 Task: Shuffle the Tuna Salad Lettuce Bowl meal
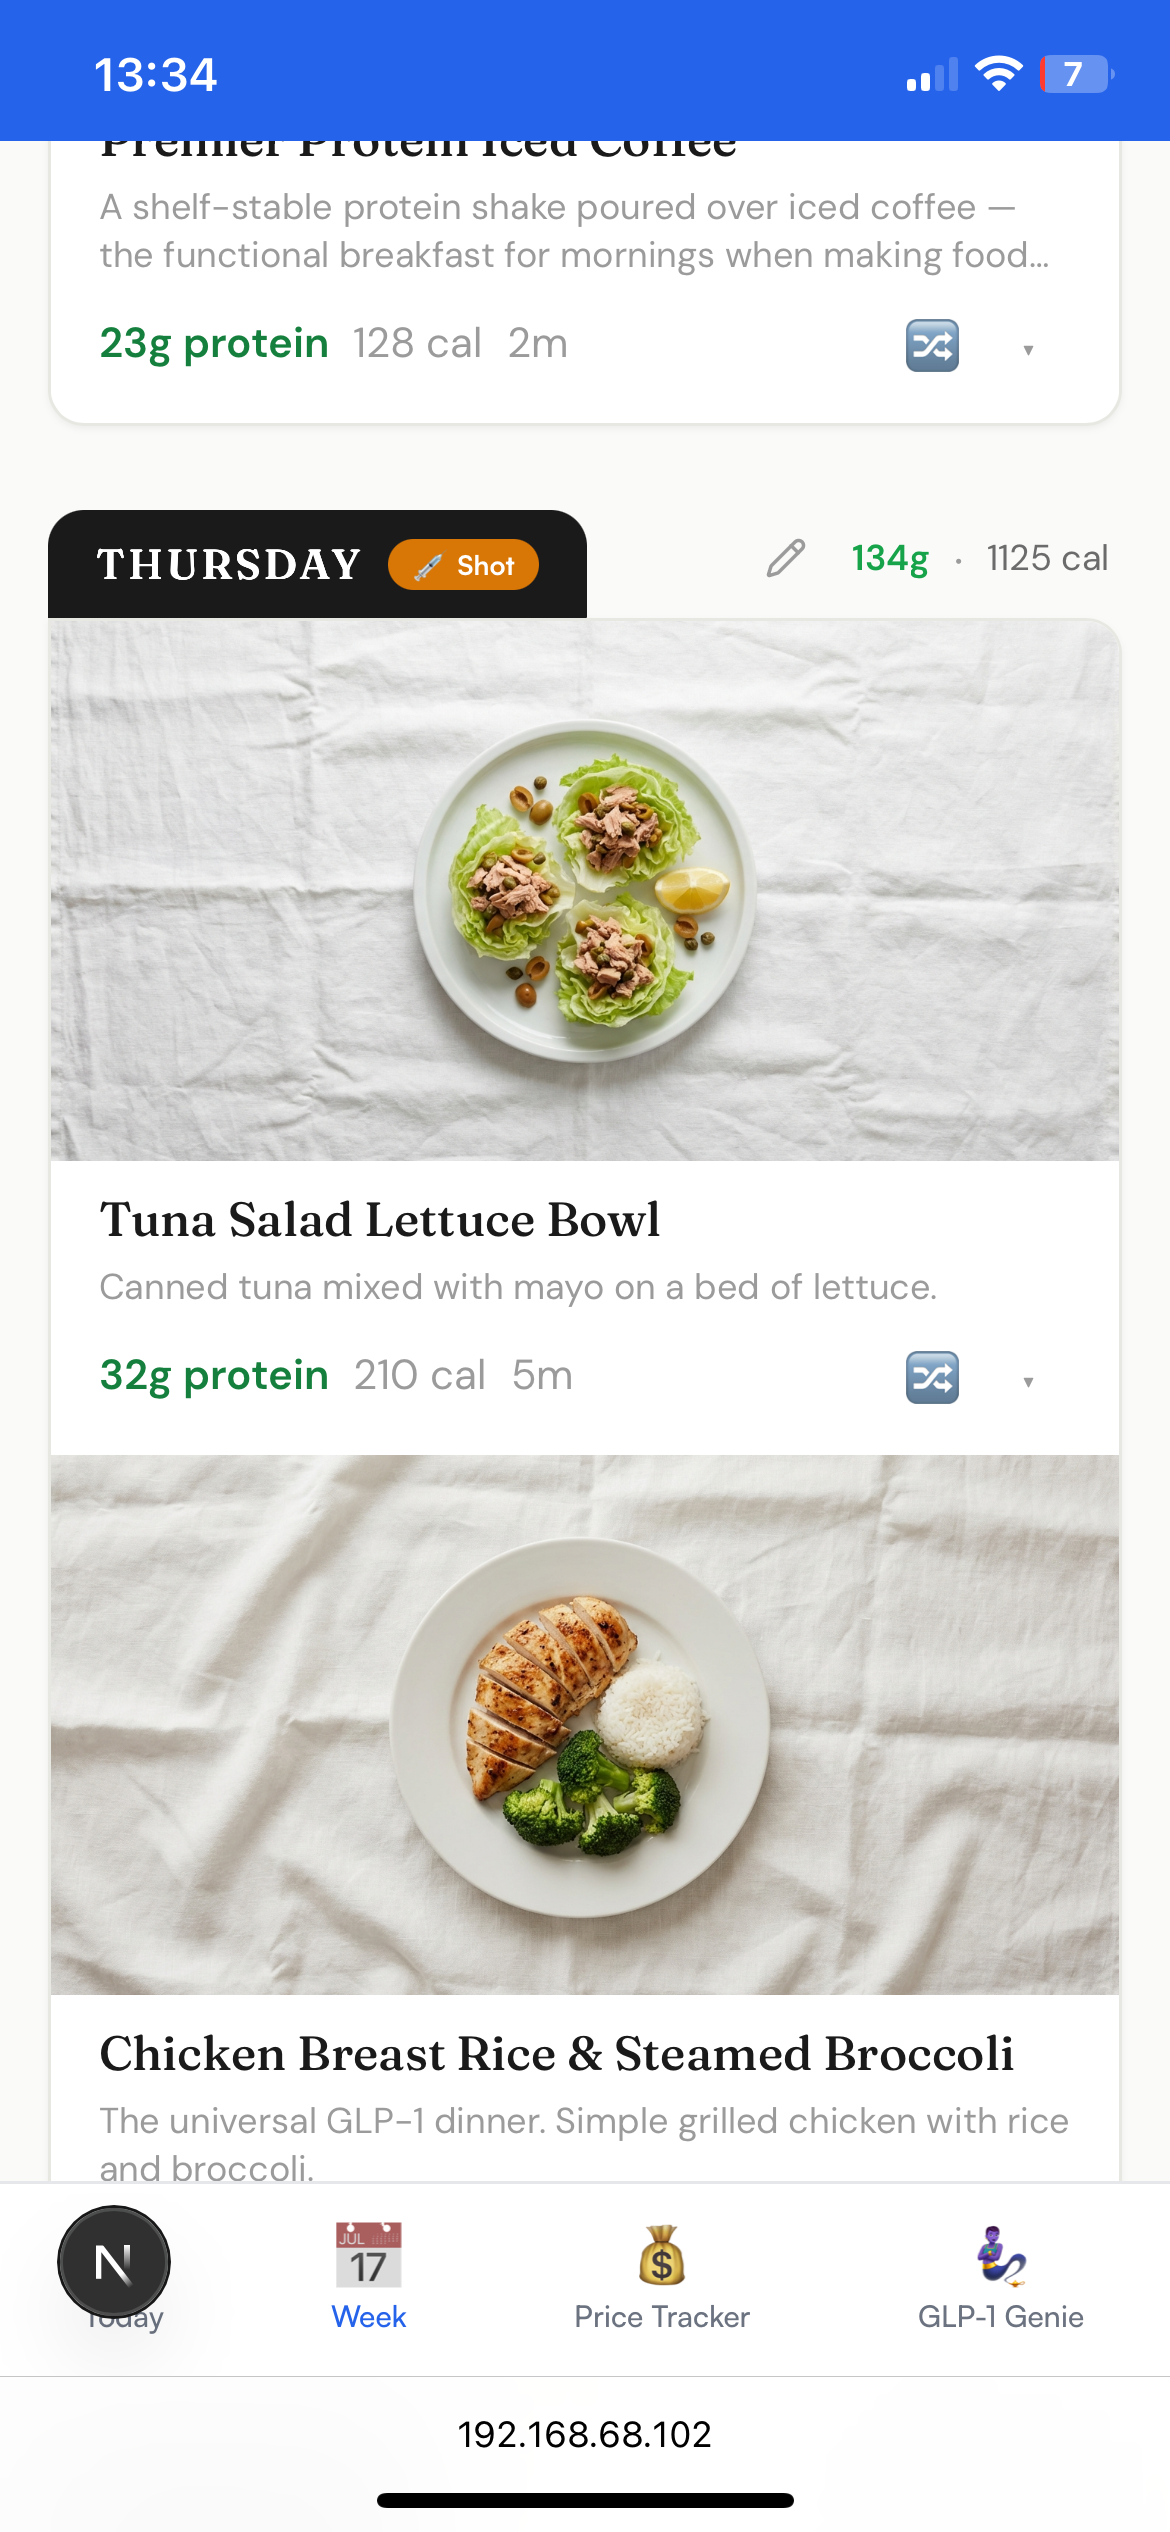[932, 1377]
